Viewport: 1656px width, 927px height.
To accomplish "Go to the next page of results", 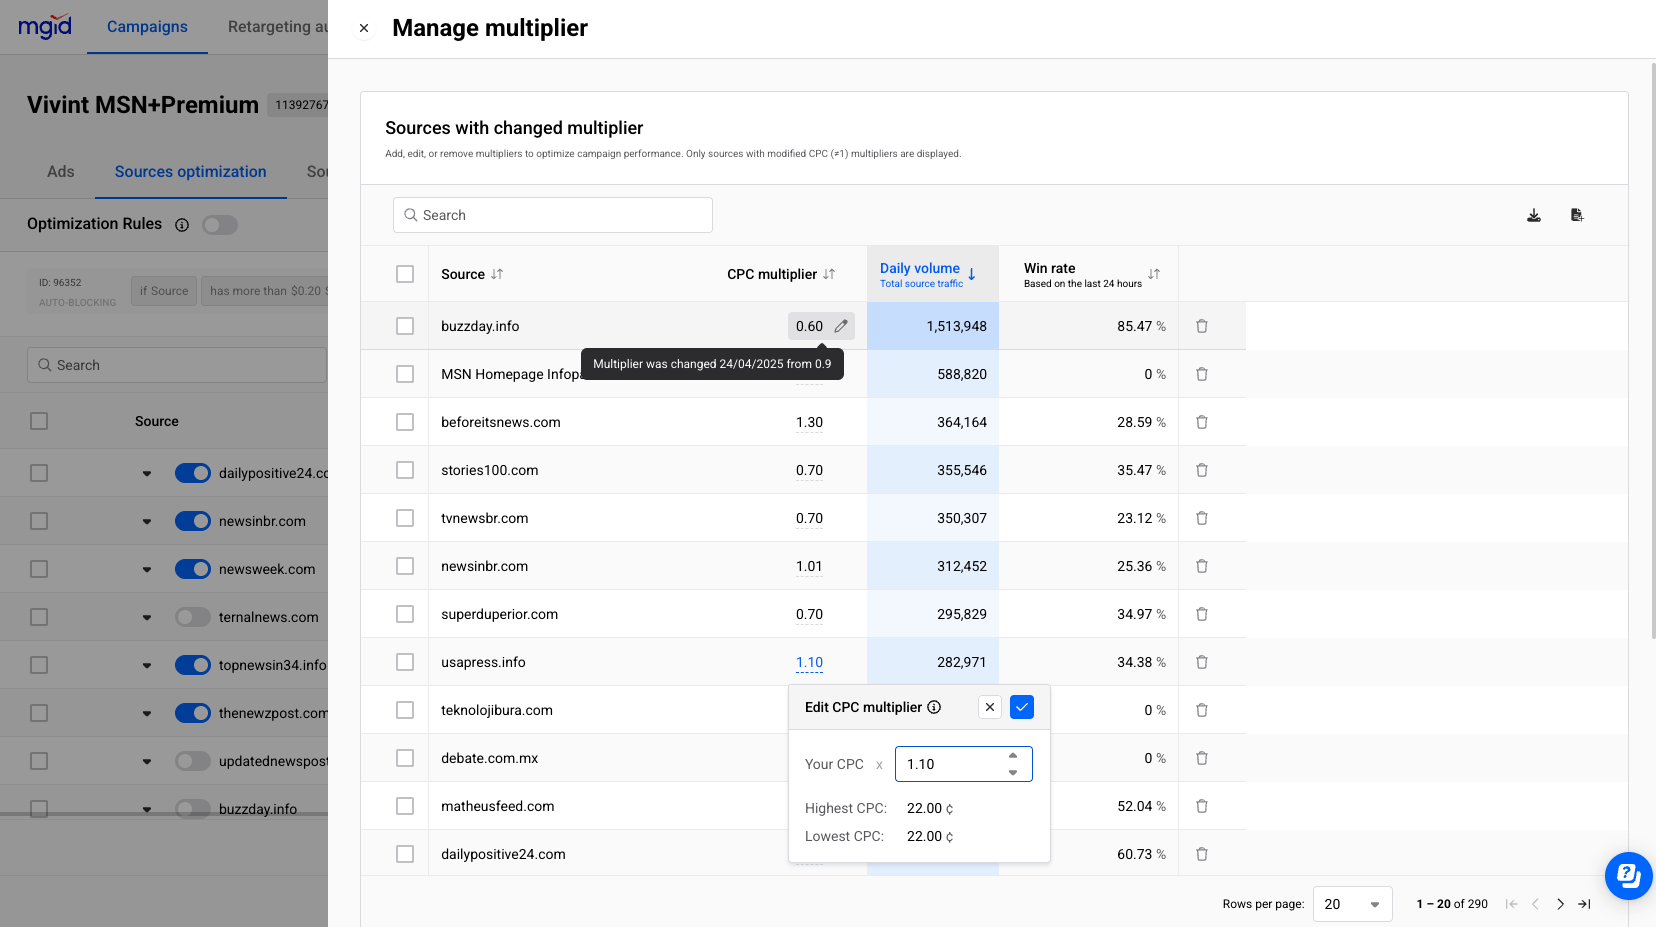I will 1560,904.
